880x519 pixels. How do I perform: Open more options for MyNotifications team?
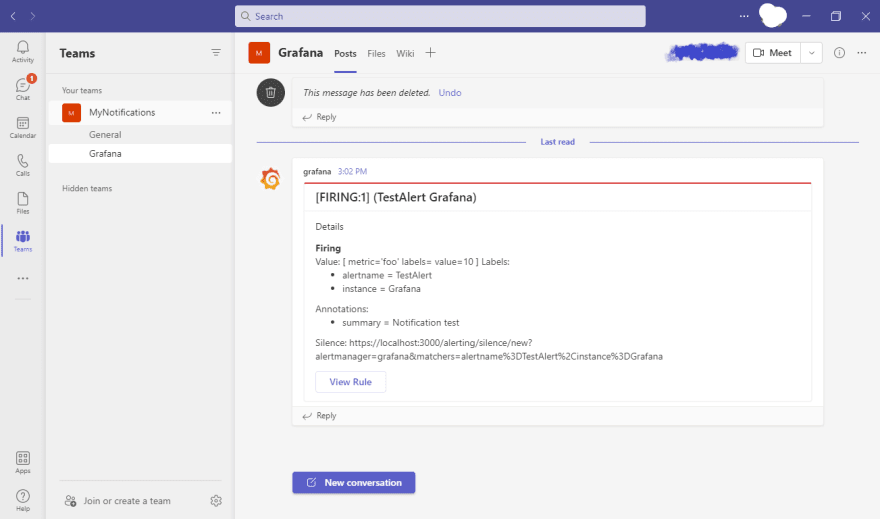216,113
